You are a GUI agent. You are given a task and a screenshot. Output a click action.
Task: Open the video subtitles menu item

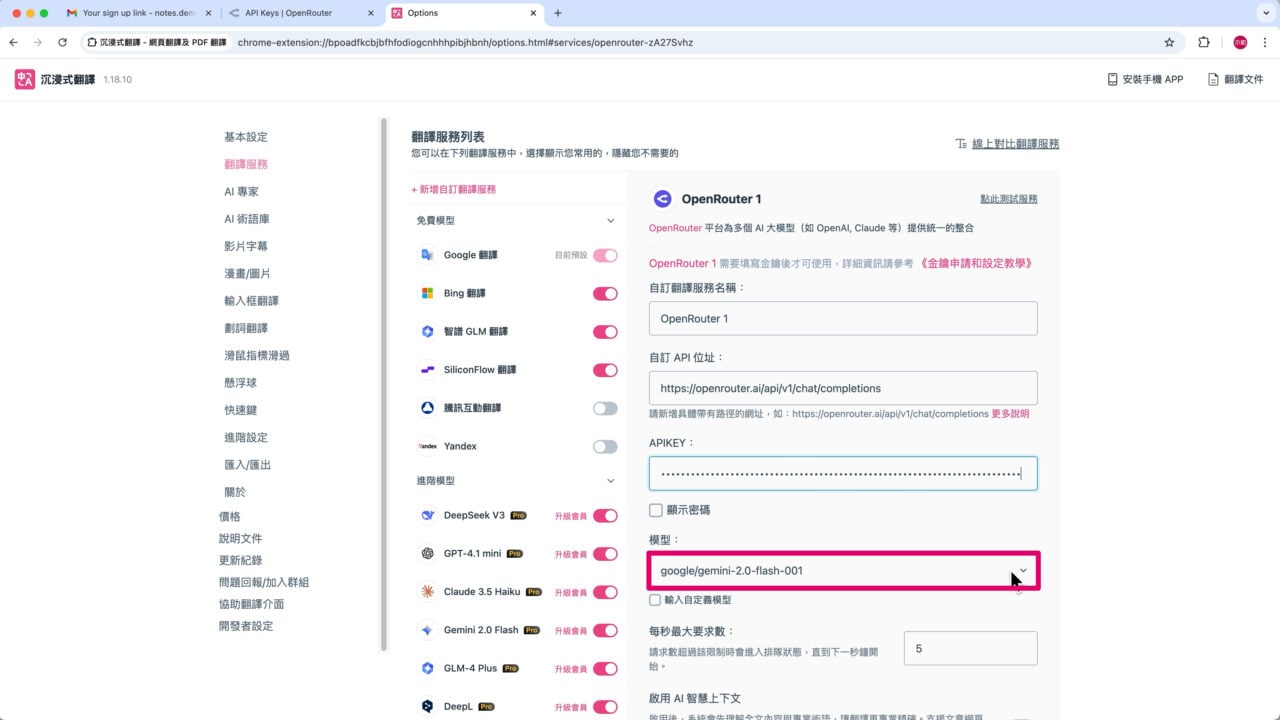(x=246, y=246)
